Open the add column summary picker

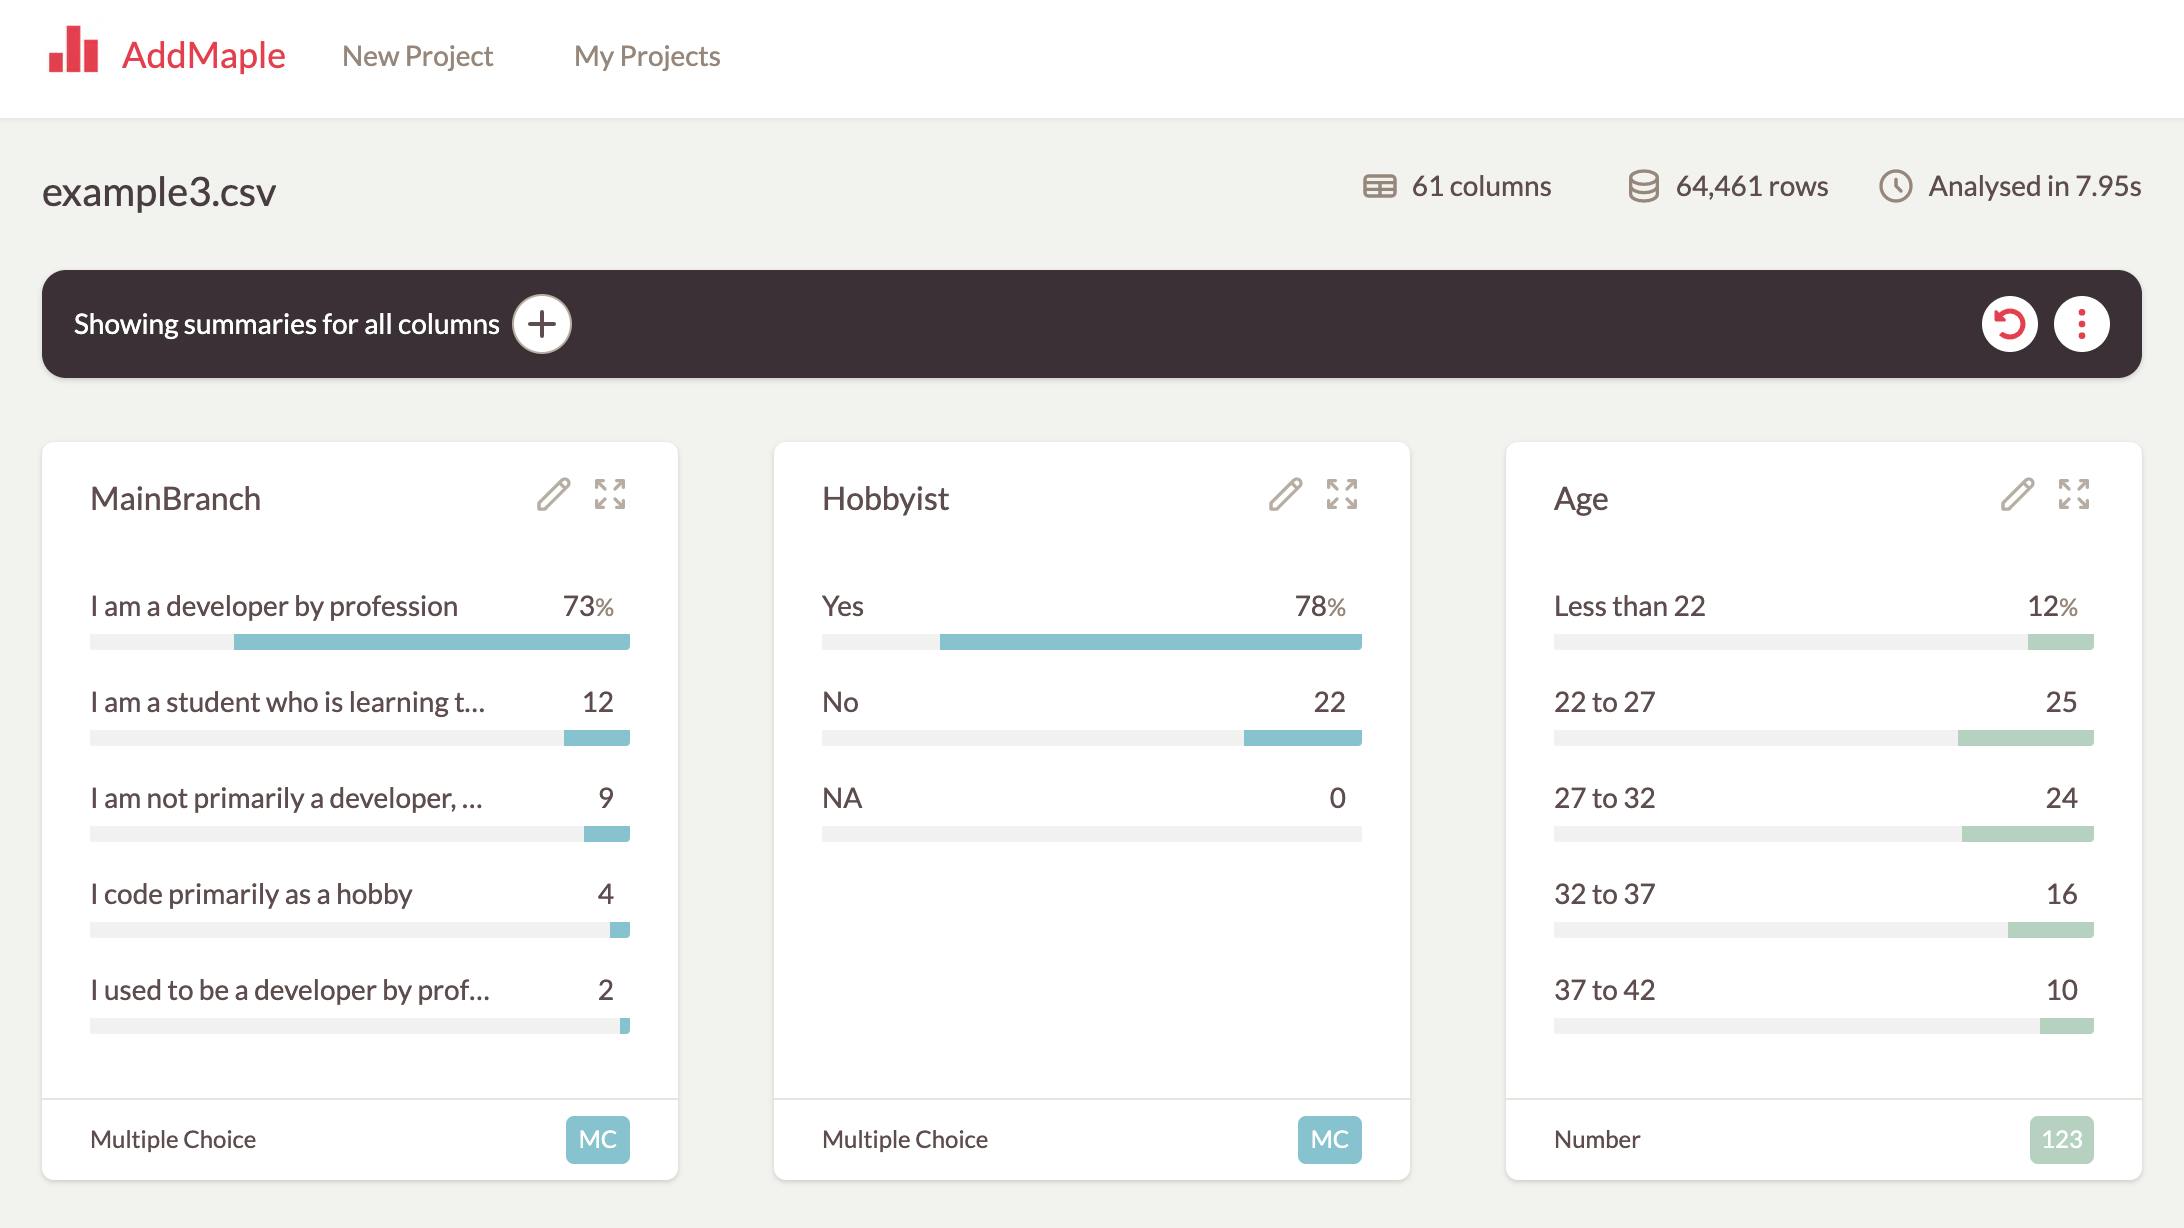pyautogui.click(x=541, y=324)
